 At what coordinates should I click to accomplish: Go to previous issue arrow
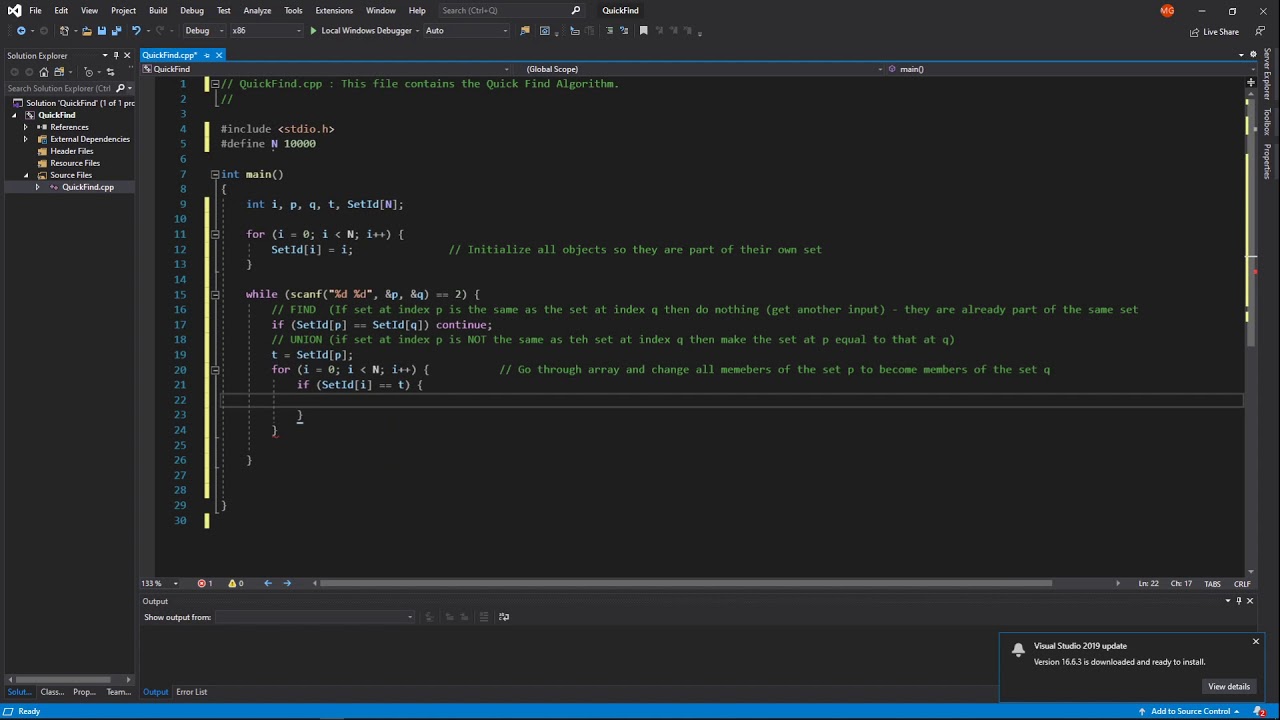[x=267, y=584]
